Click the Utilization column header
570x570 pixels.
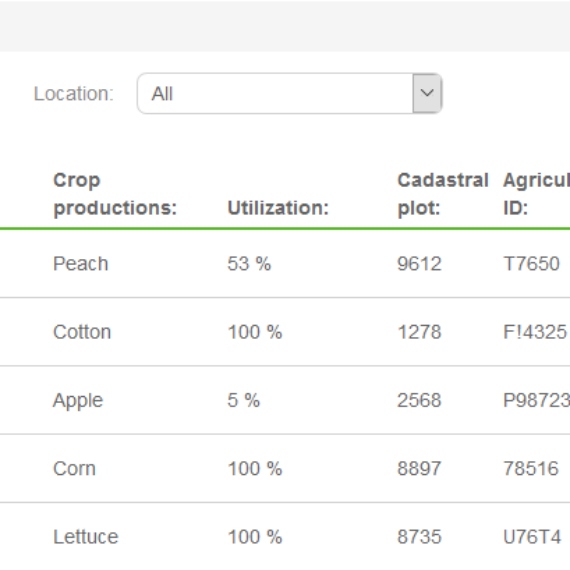pyautogui.click(x=278, y=208)
